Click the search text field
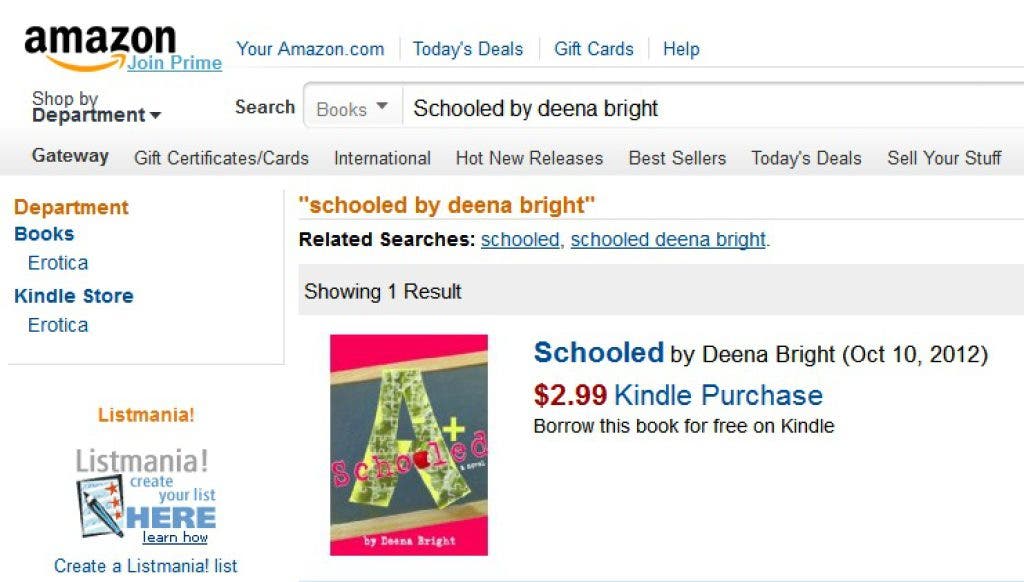 coord(700,109)
